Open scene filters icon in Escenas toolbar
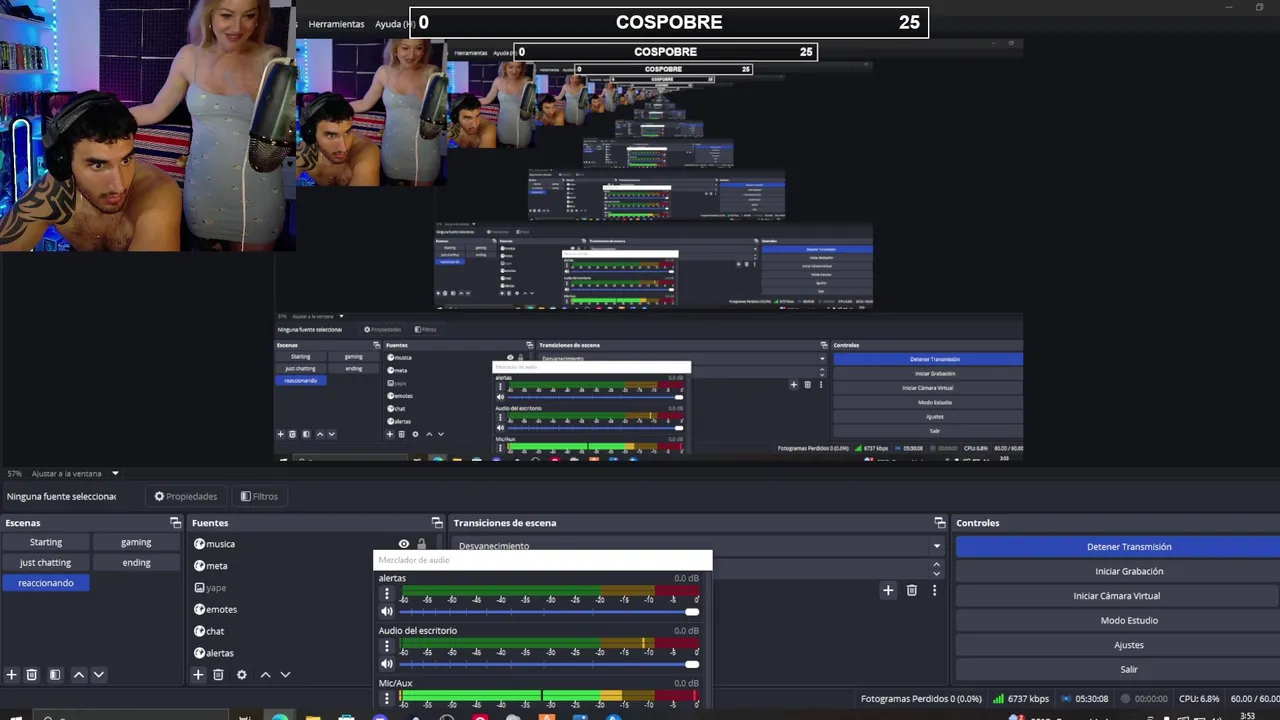Viewport: 1280px width, 720px height. (x=55, y=675)
